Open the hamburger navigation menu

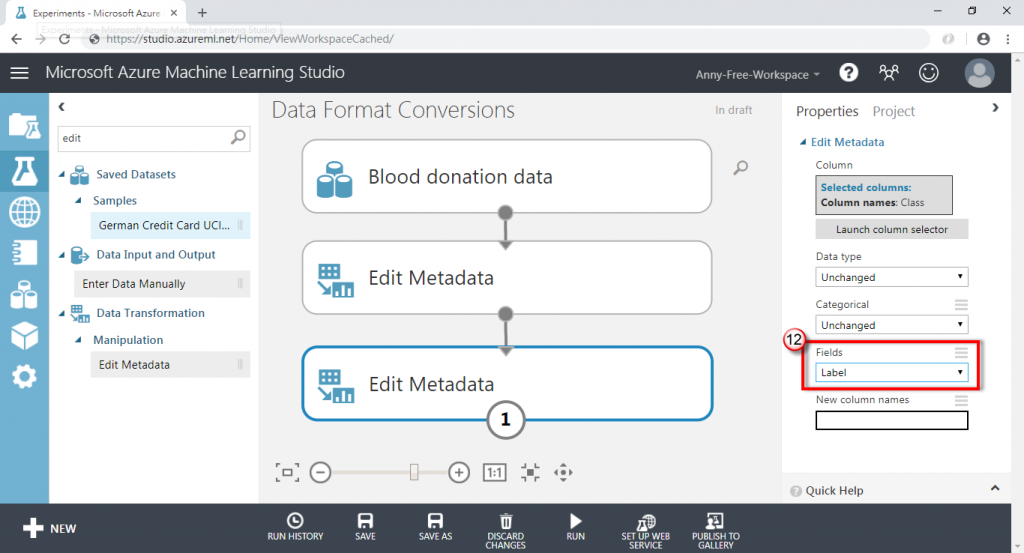[20, 72]
